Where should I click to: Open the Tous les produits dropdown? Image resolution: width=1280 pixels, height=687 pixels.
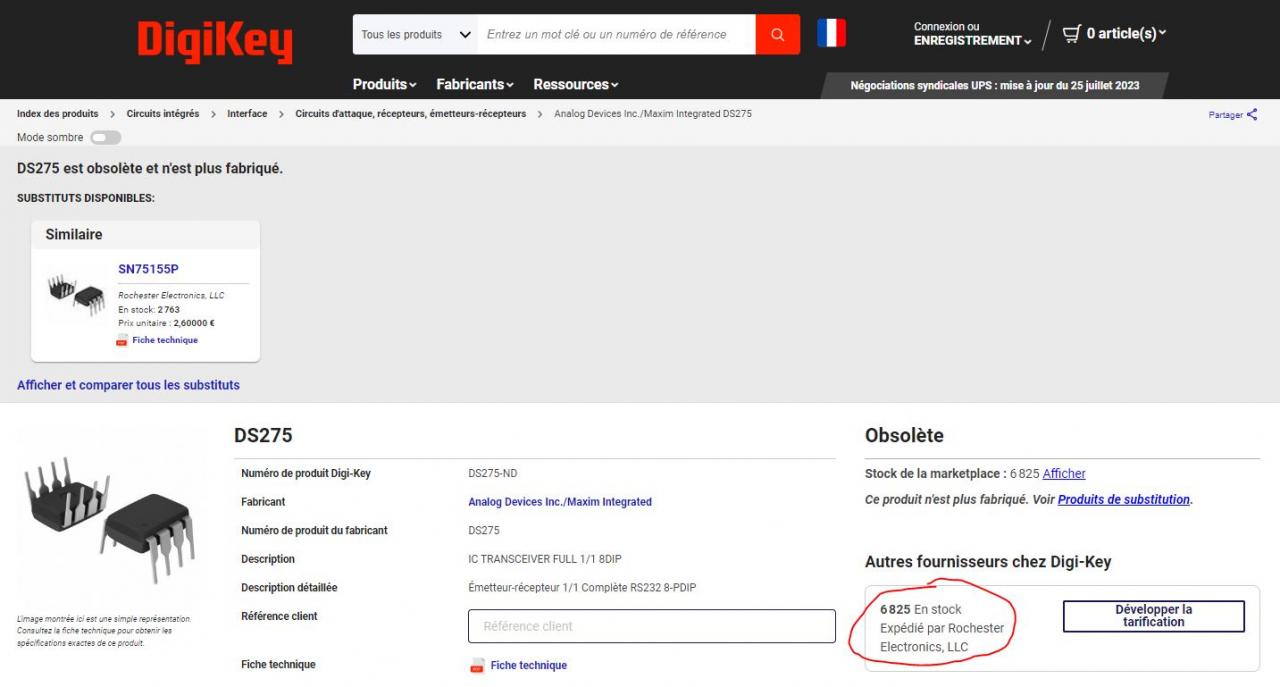pyautogui.click(x=415, y=34)
